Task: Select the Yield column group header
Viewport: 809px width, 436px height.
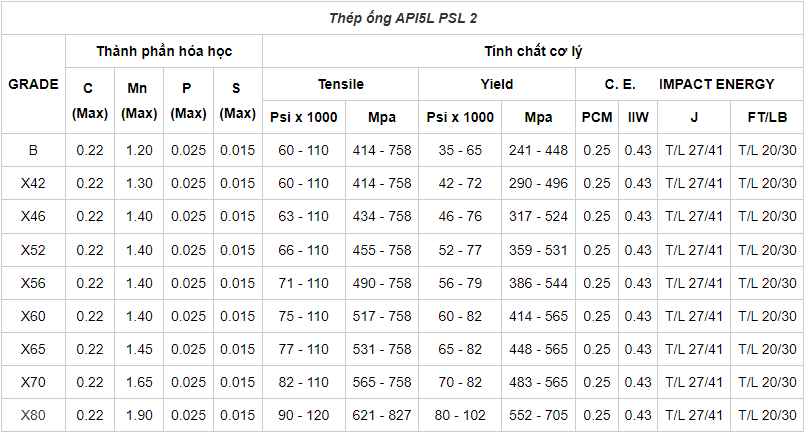Action: coord(497,84)
